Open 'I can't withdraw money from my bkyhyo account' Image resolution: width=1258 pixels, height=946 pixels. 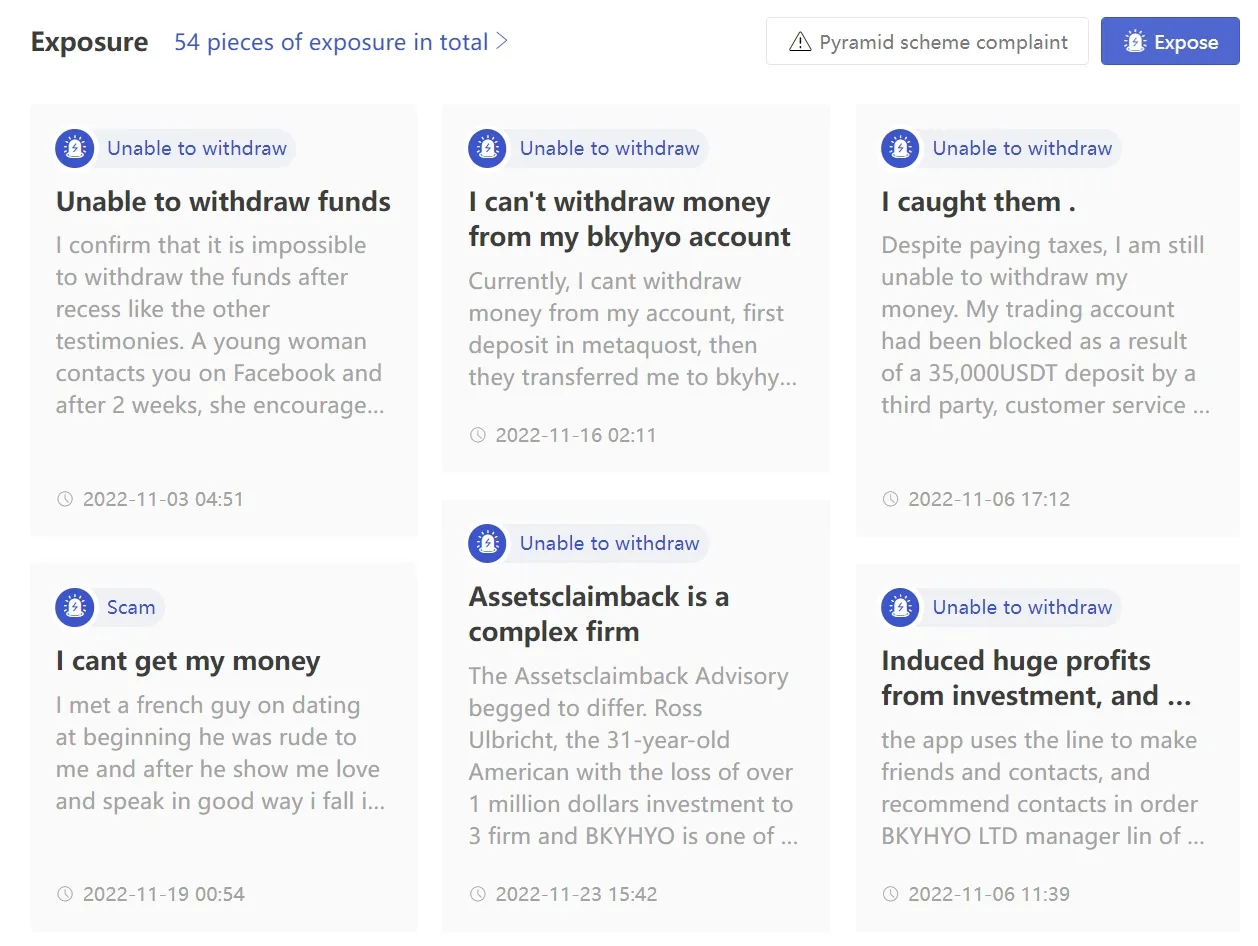point(629,219)
